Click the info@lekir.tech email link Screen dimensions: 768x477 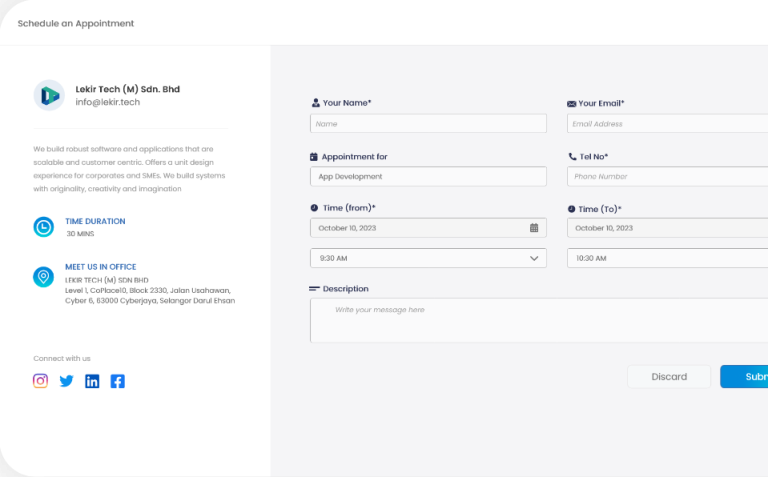[108, 102]
